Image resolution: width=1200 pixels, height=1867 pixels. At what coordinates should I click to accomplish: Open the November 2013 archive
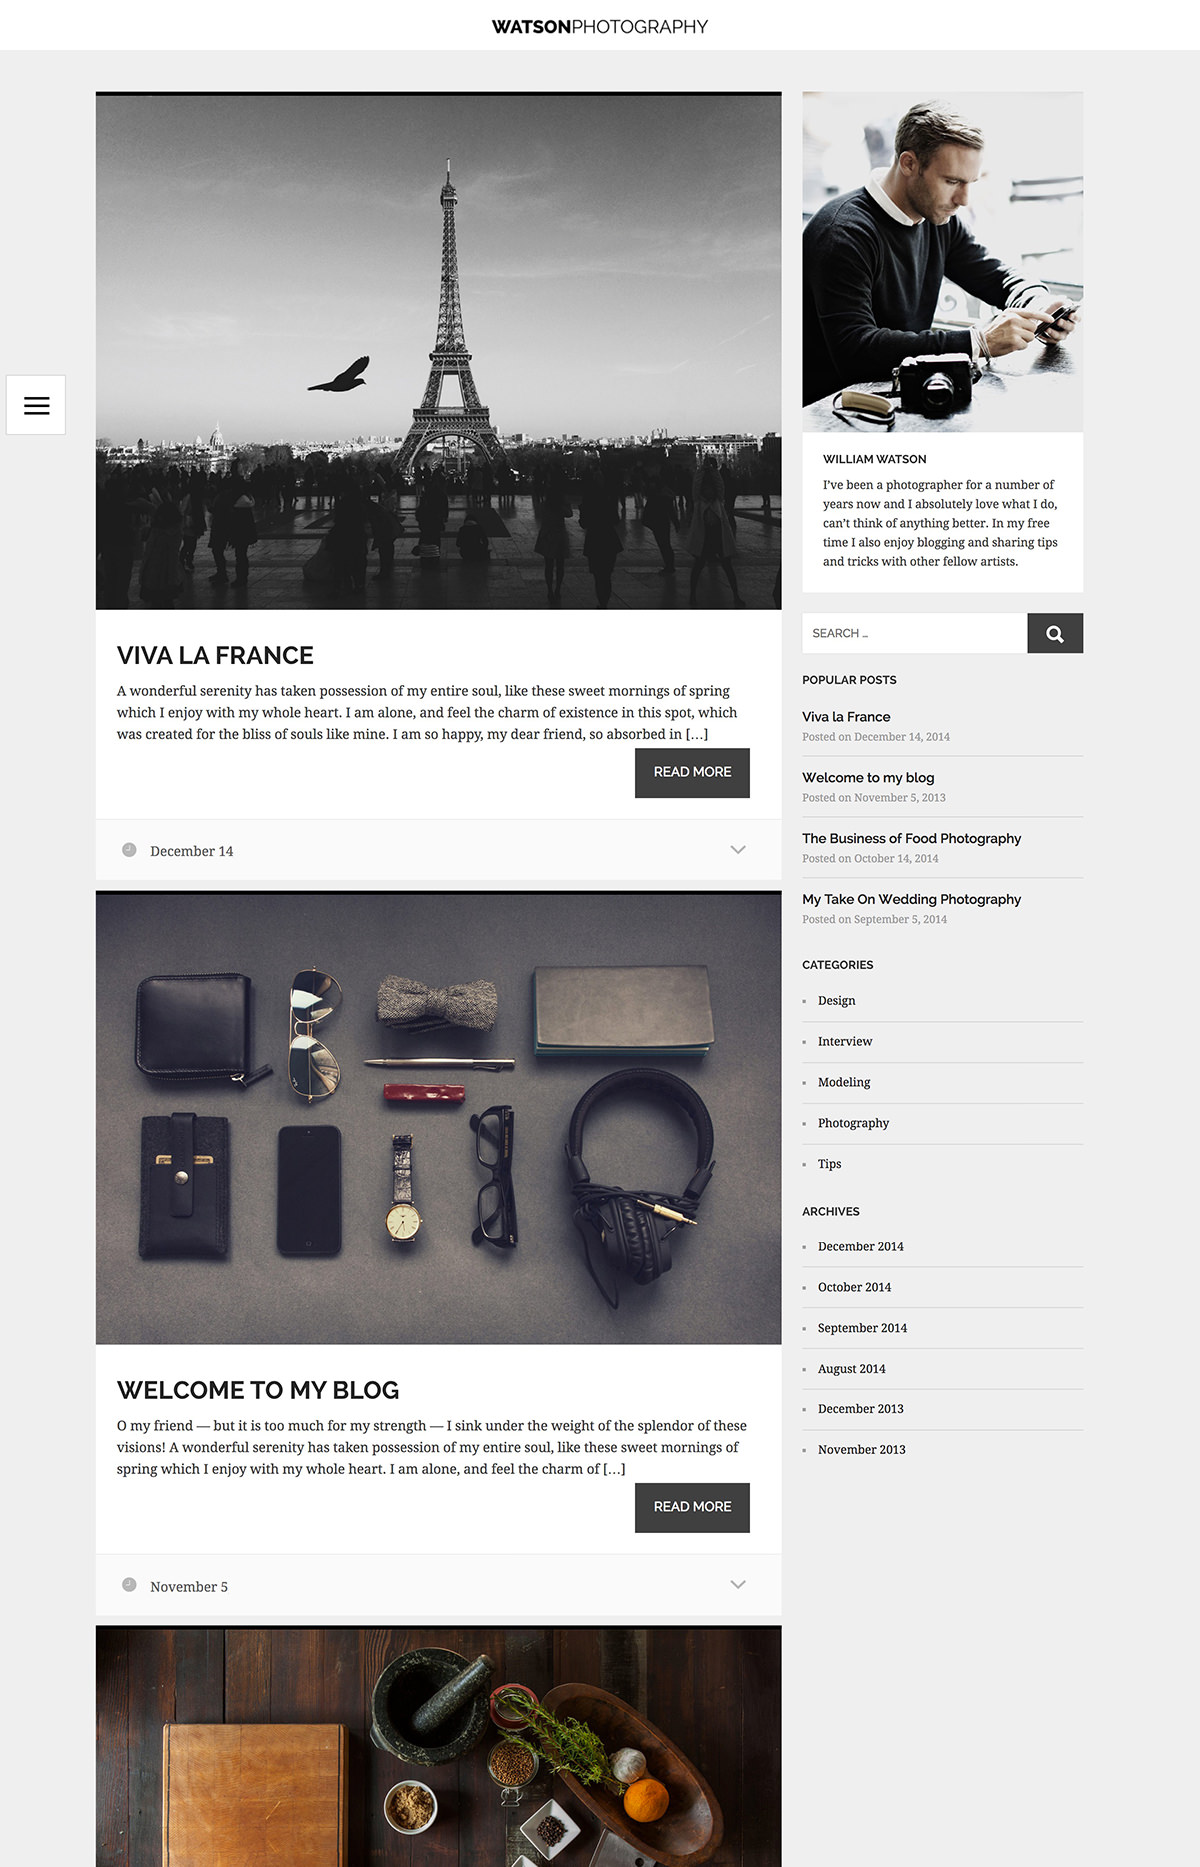[861, 1449]
